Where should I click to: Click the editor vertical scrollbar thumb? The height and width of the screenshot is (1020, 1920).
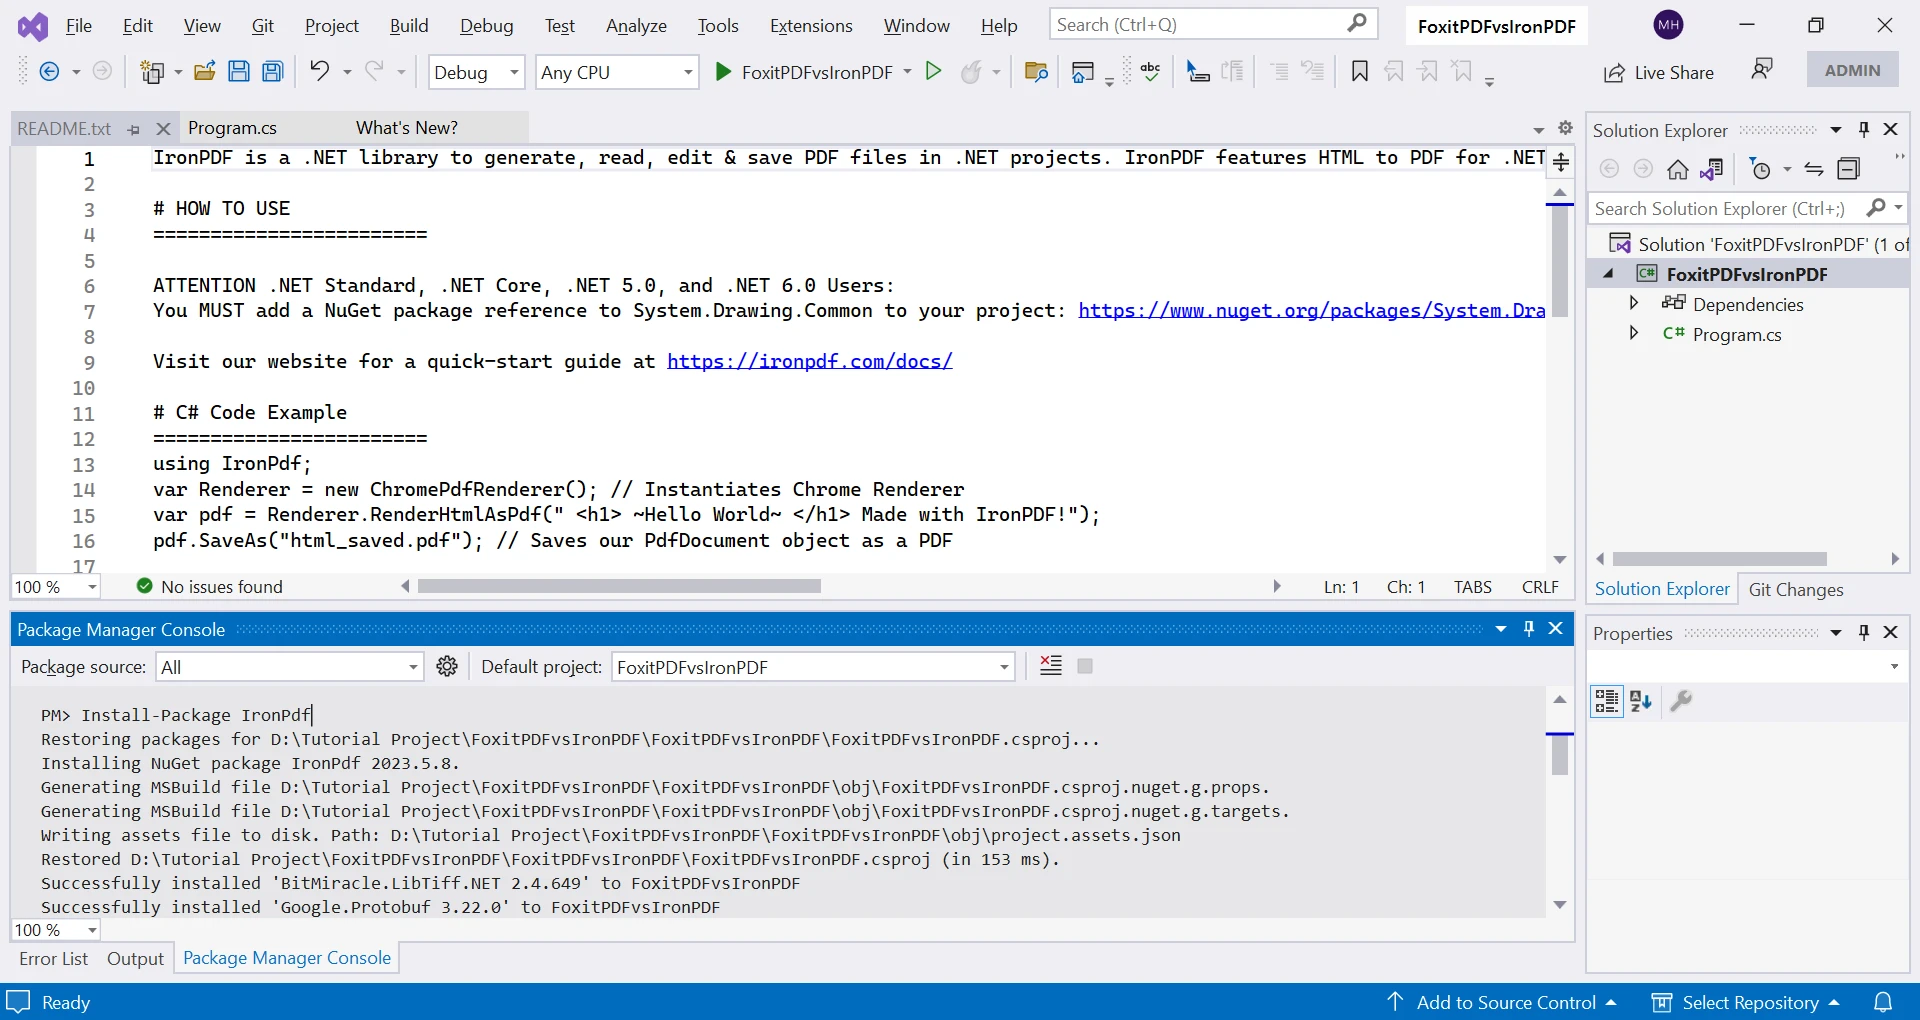click(x=1560, y=262)
